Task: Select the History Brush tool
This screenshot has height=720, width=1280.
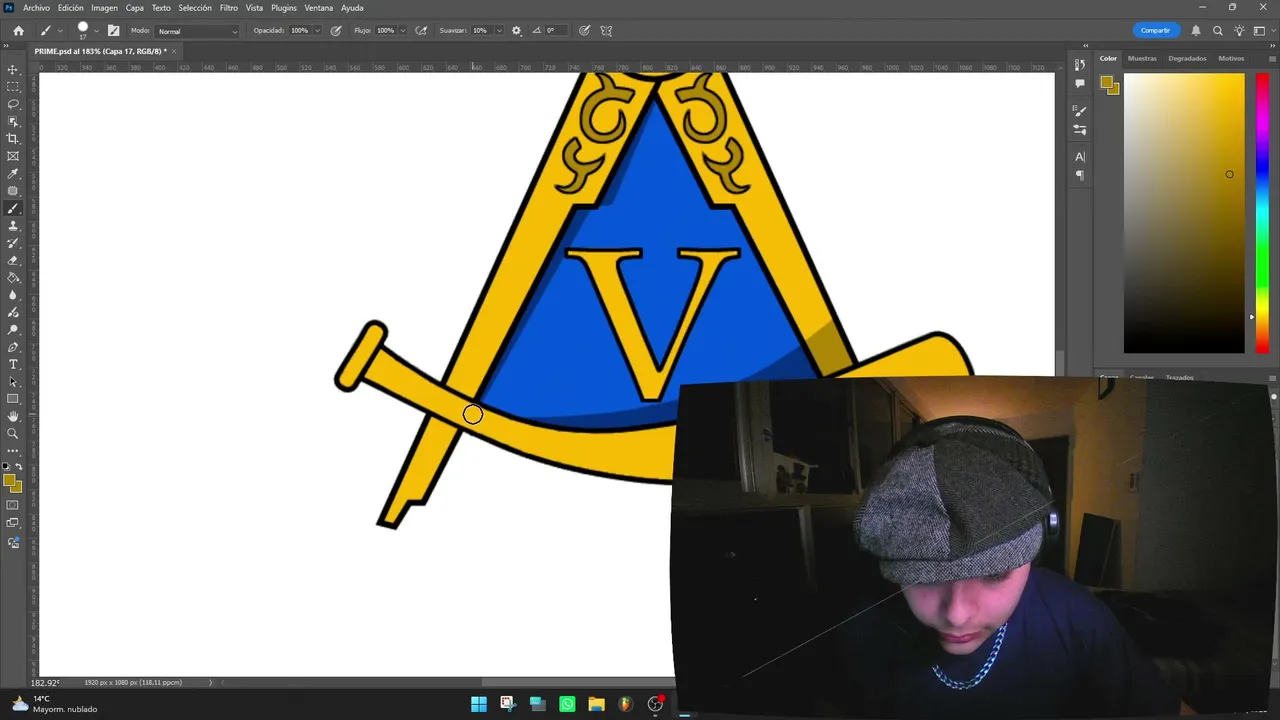Action: pos(13,243)
